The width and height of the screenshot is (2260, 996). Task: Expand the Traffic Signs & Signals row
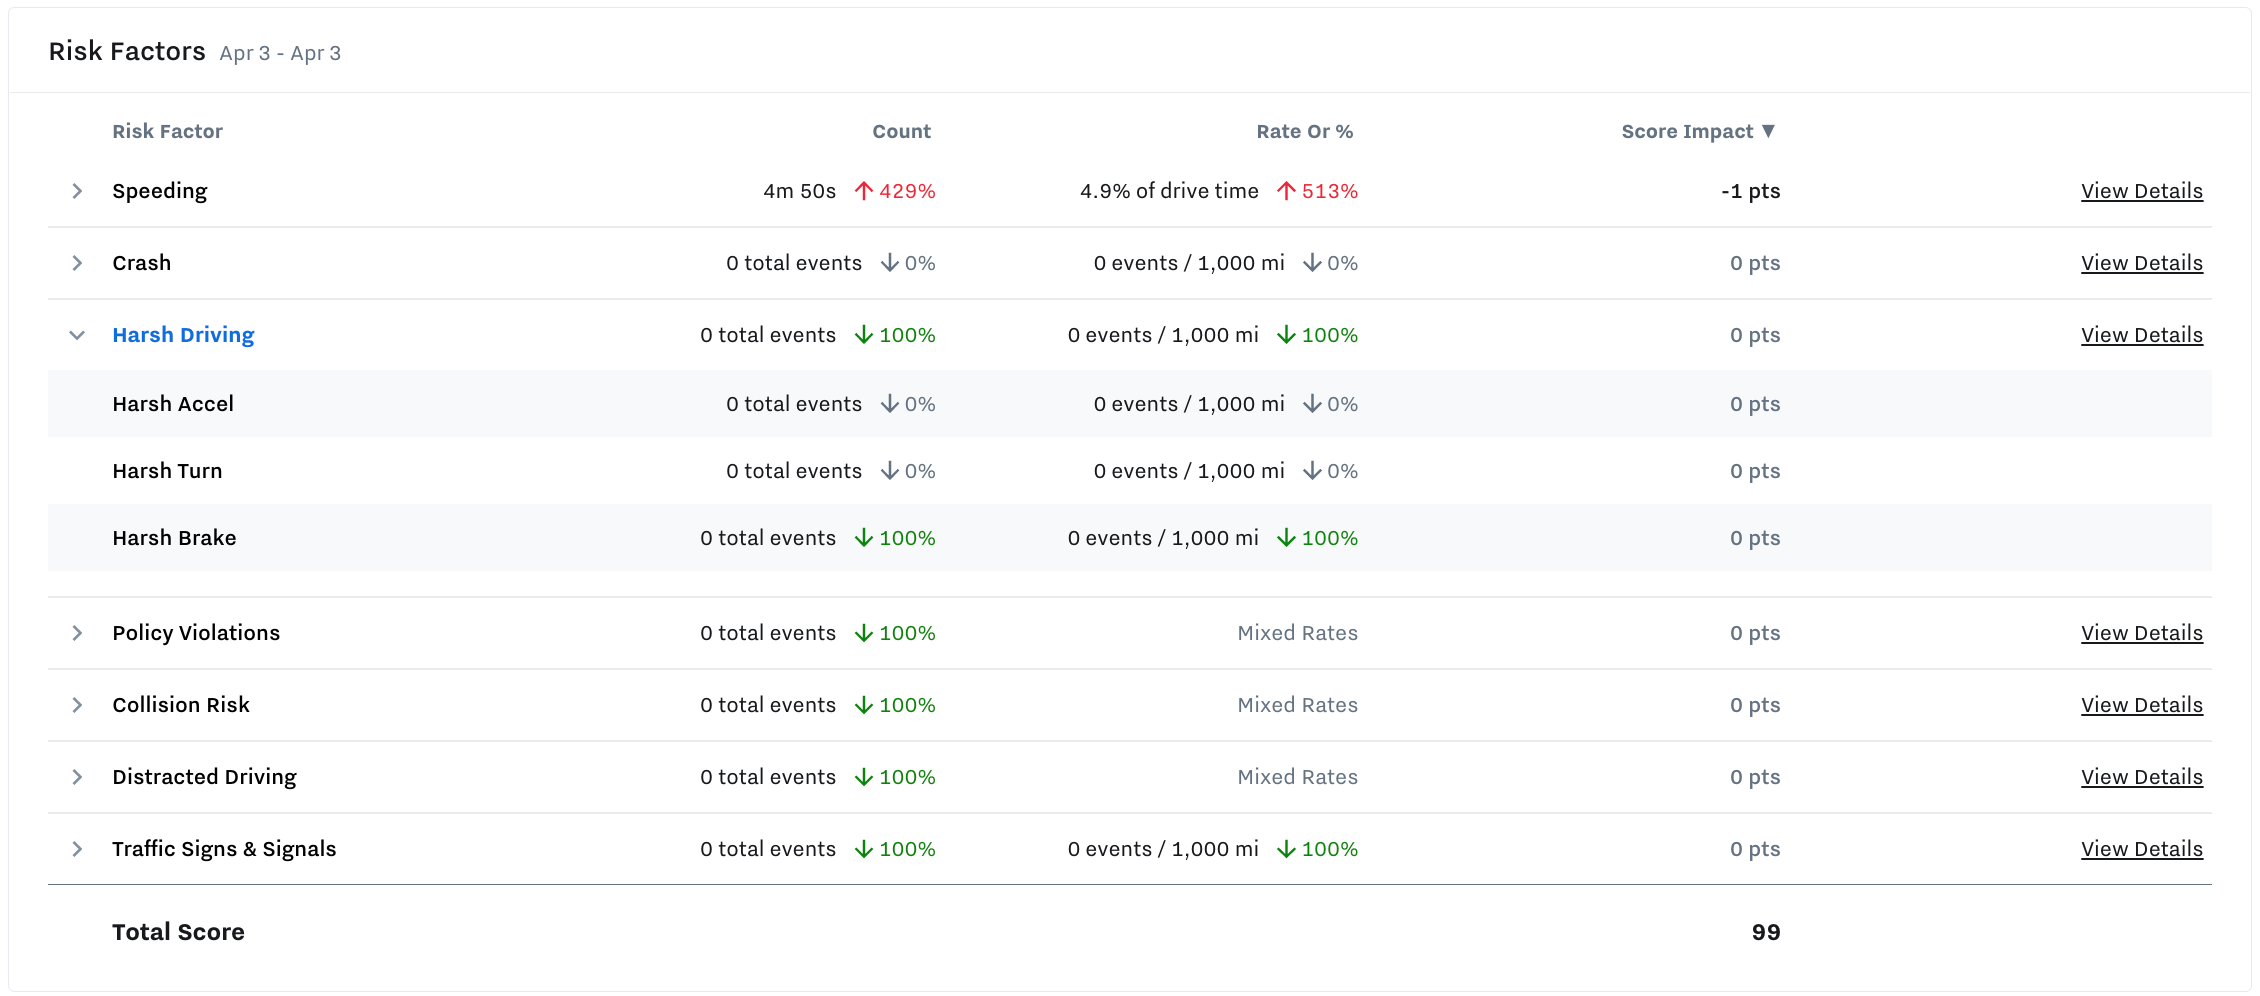tap(77, 849)
